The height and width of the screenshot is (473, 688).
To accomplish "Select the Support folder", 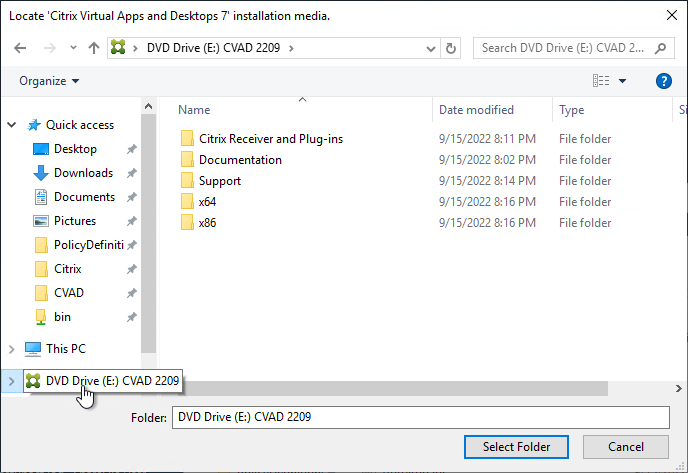I will click(219, 181).
